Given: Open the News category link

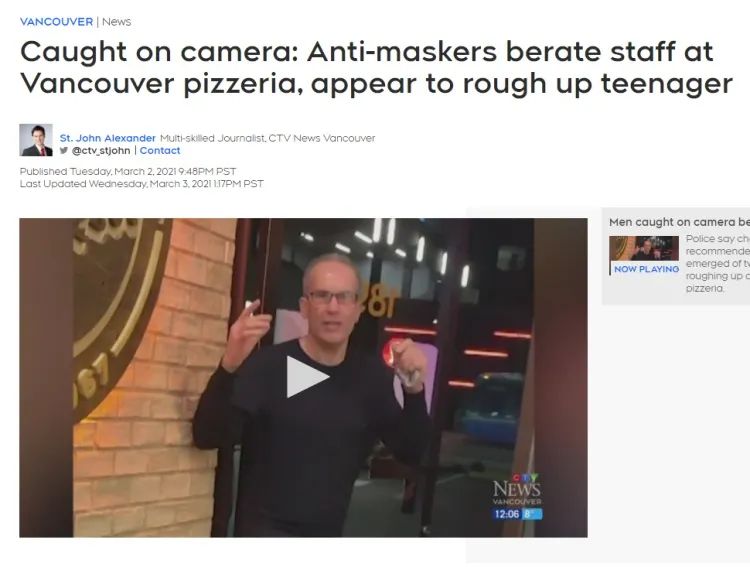Looking at the screenshot, I should point(116,22).
